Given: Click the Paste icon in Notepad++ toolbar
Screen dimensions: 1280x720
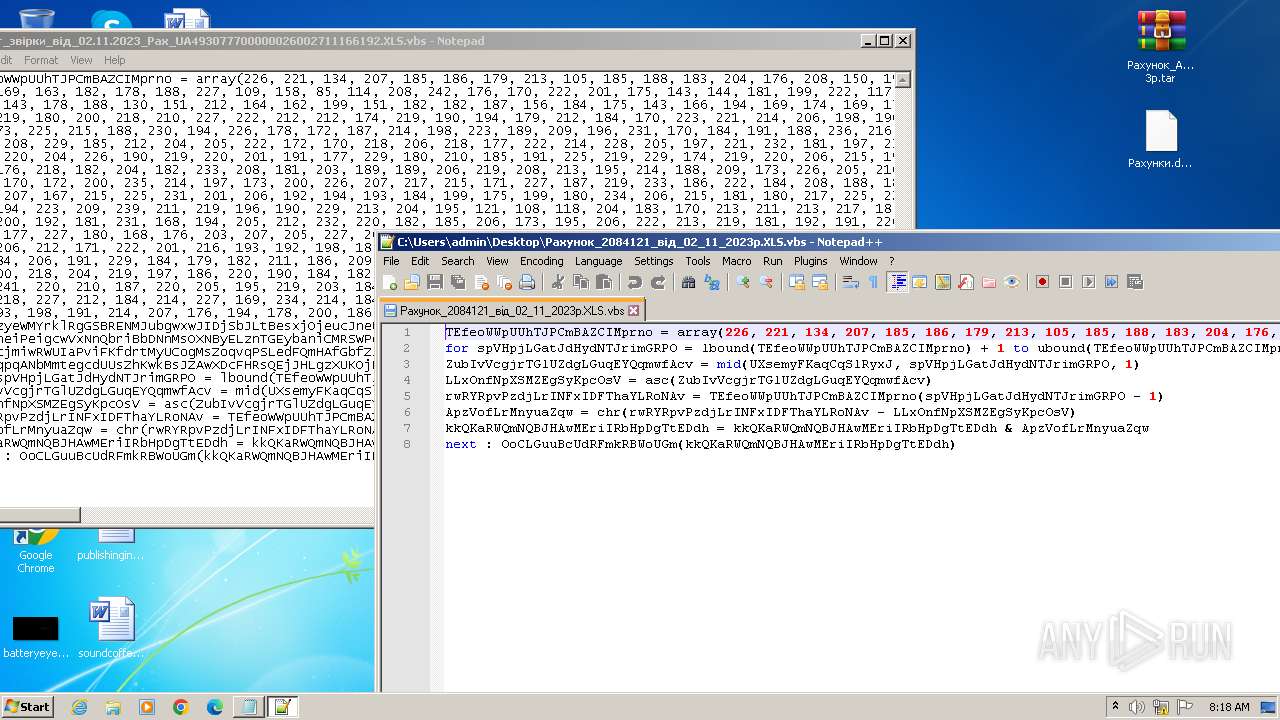Looking at the screenshot, I should [604, 282].
